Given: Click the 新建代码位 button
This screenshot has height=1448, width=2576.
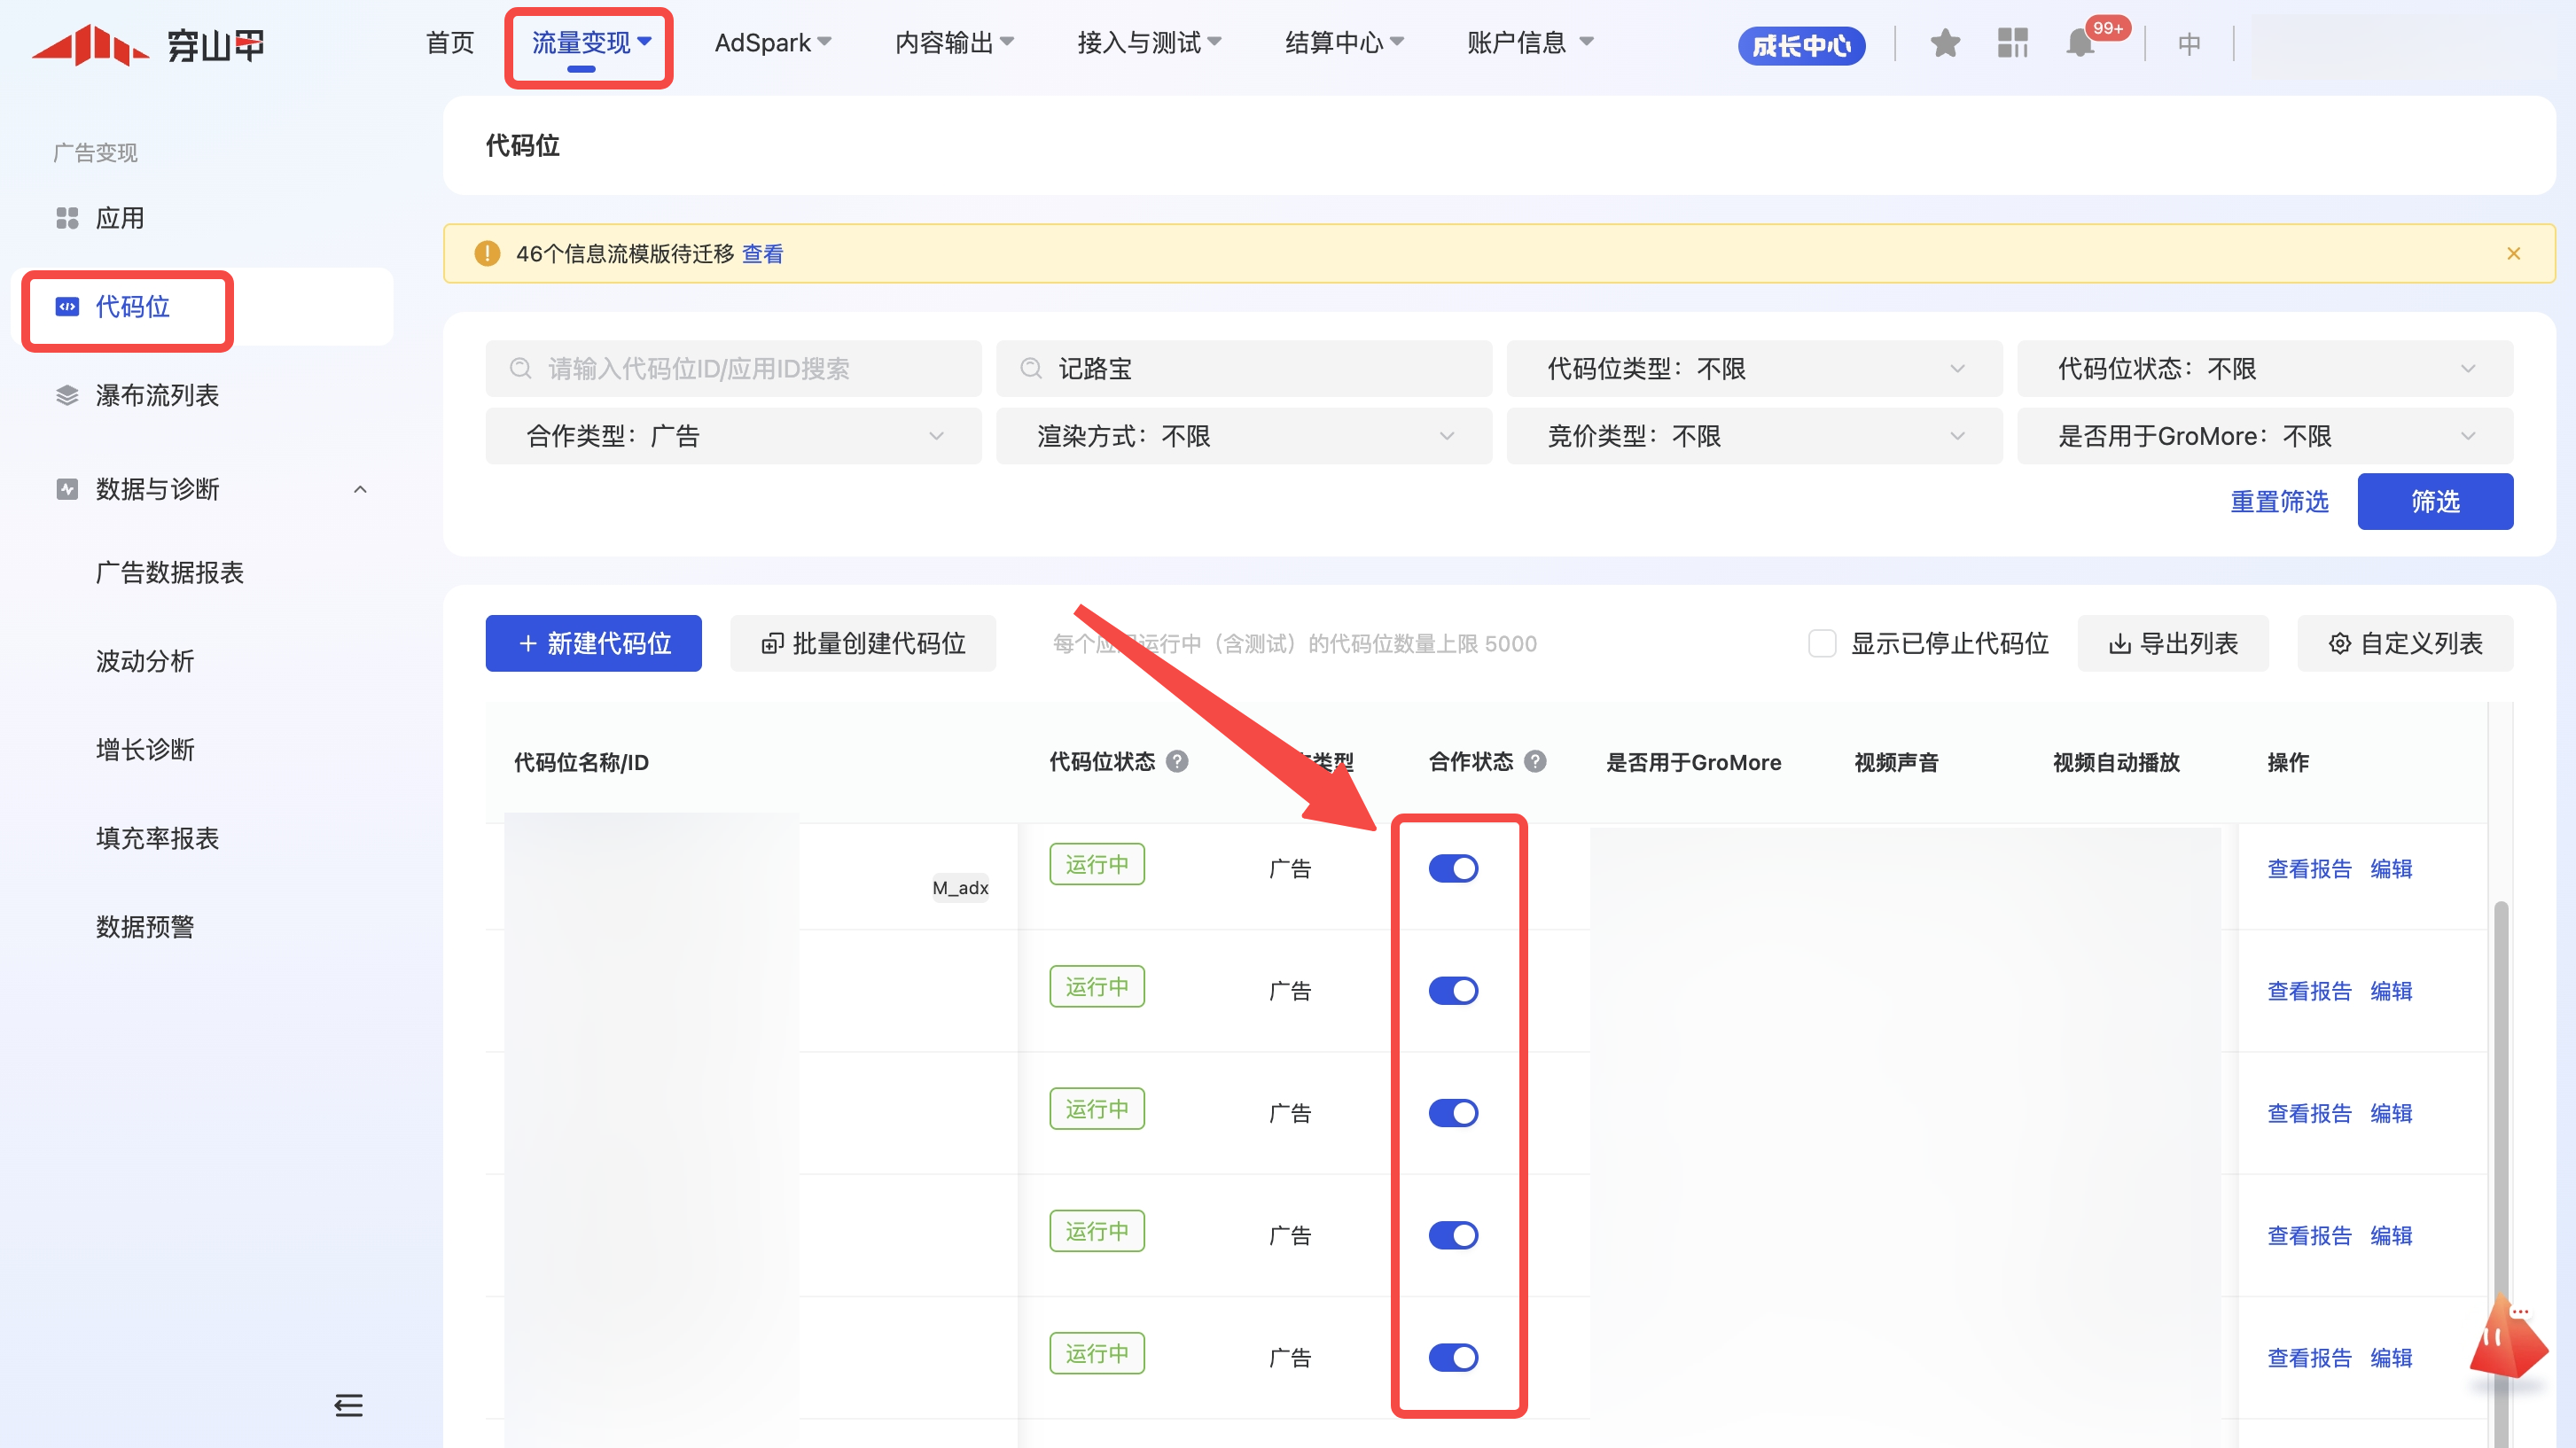Looking at the screenshot, I should tap(593, 643).
